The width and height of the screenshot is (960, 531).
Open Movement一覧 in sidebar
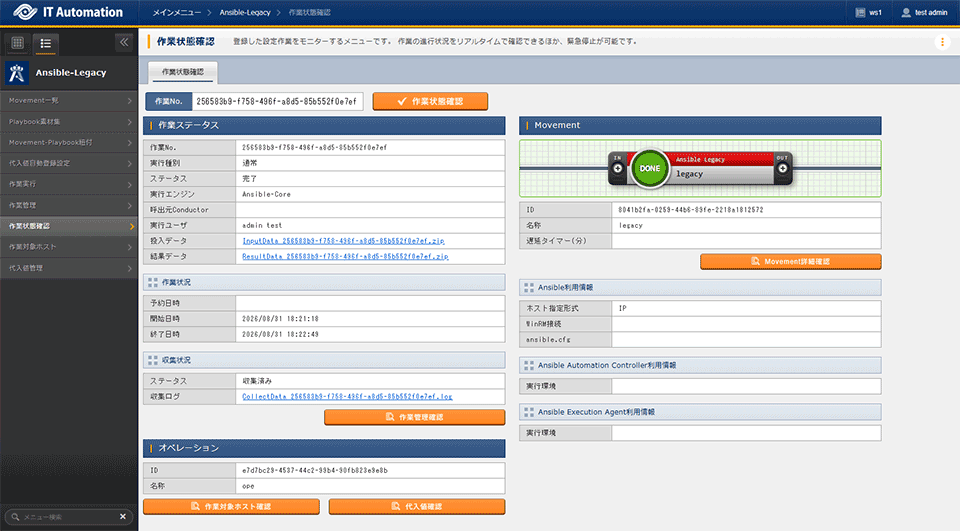coord(69,100)
